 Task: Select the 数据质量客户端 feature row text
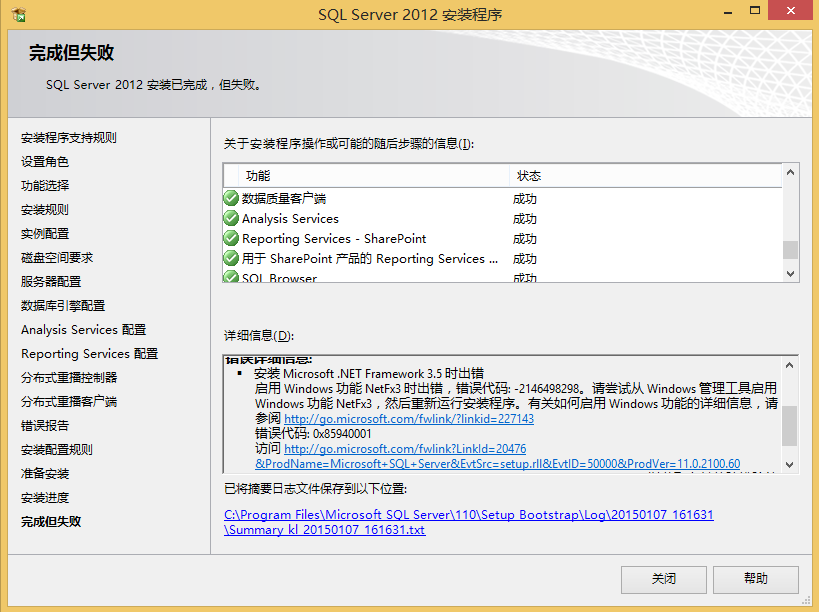click(x=284, y=199)
